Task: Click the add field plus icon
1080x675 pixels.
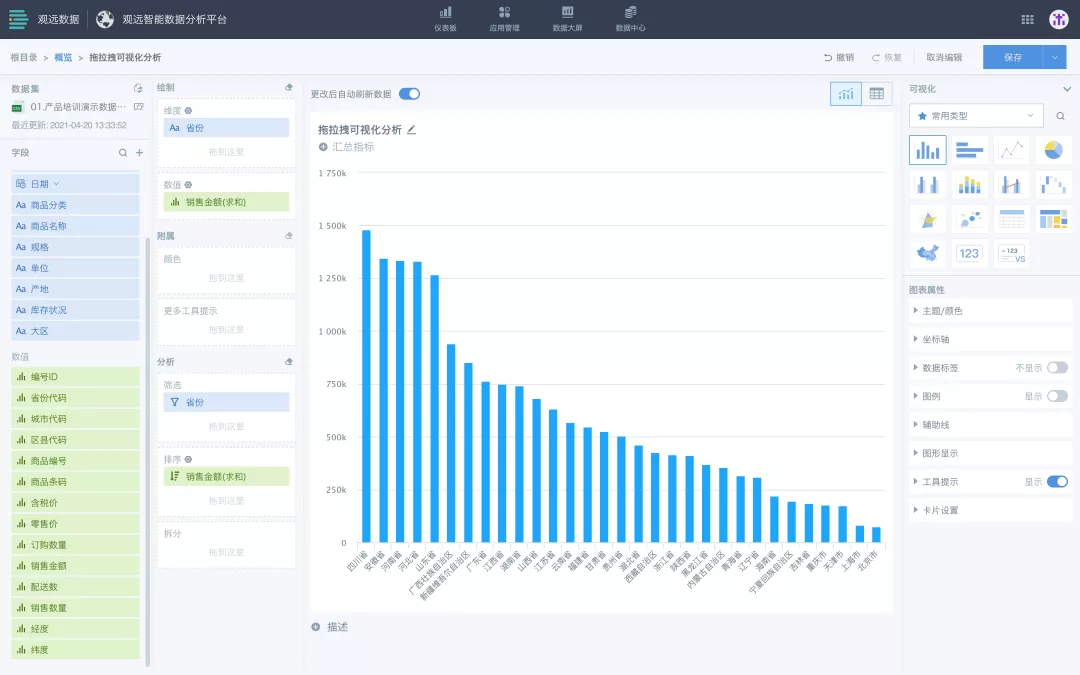Action: 139,153
